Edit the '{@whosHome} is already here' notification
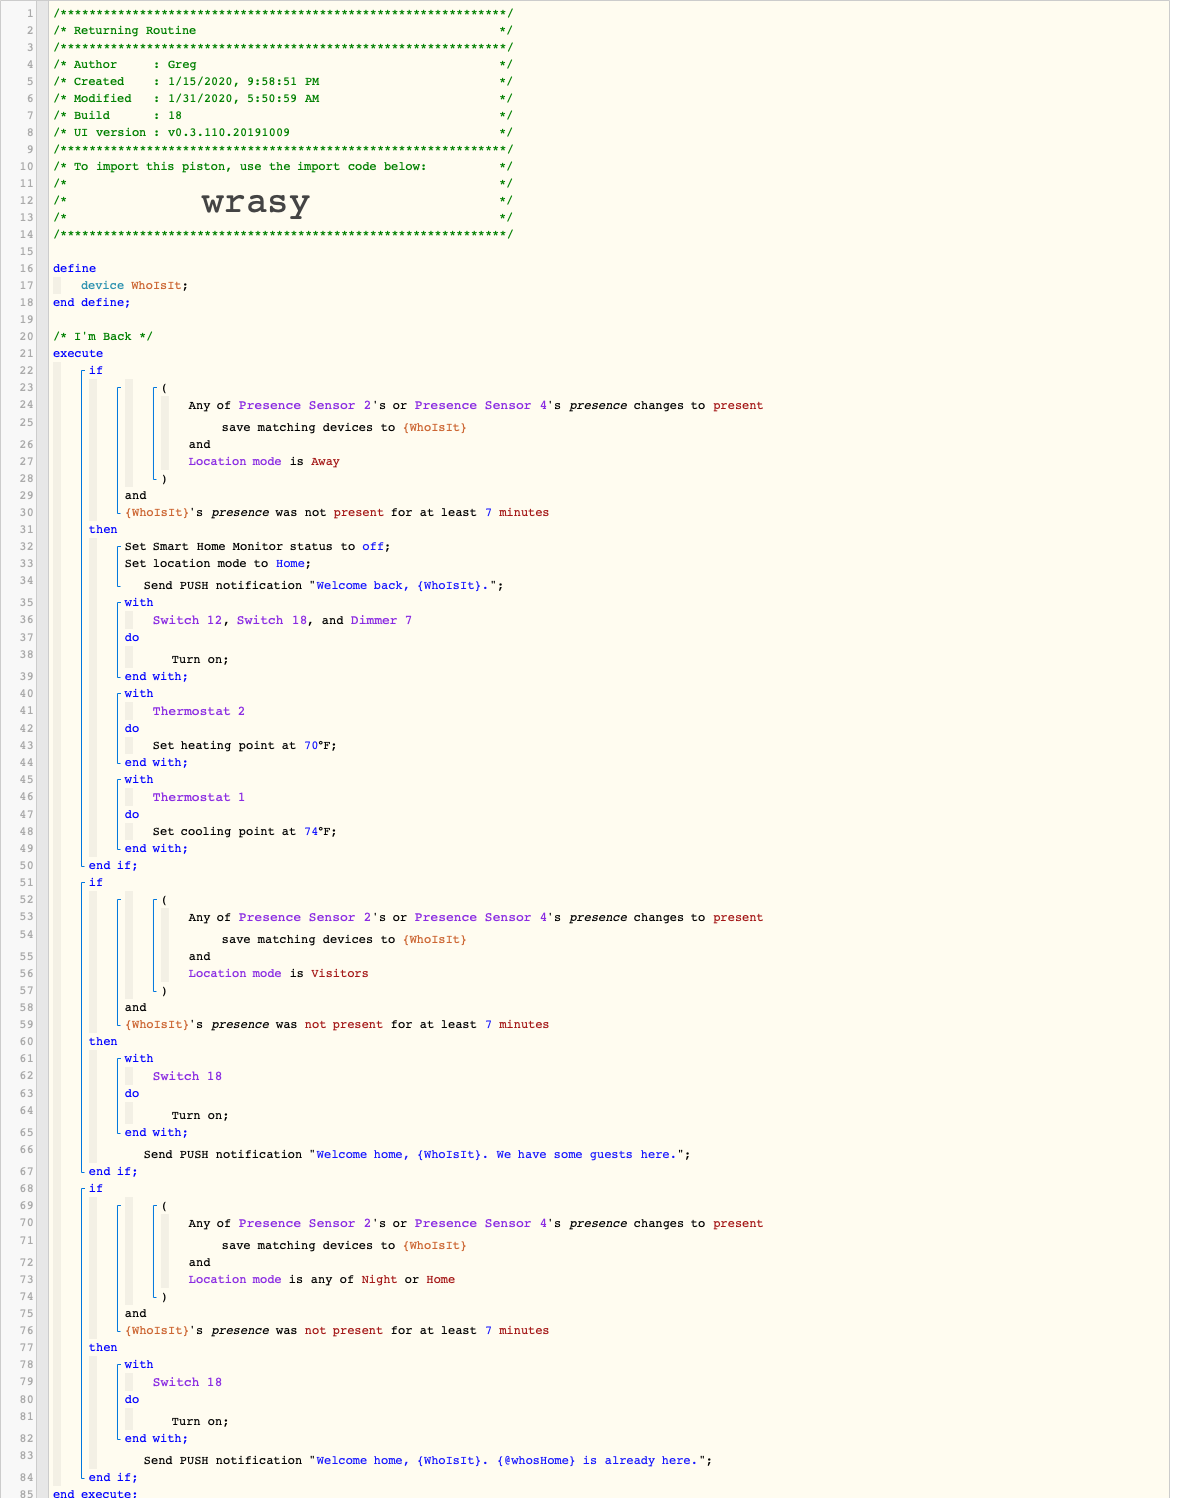This screenshot has height=1498, width=1178. click(x=428, y=1461)
